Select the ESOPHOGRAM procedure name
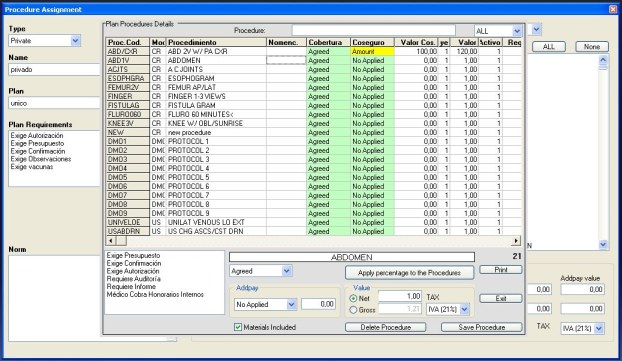622x361 pixels. [216, 79]
